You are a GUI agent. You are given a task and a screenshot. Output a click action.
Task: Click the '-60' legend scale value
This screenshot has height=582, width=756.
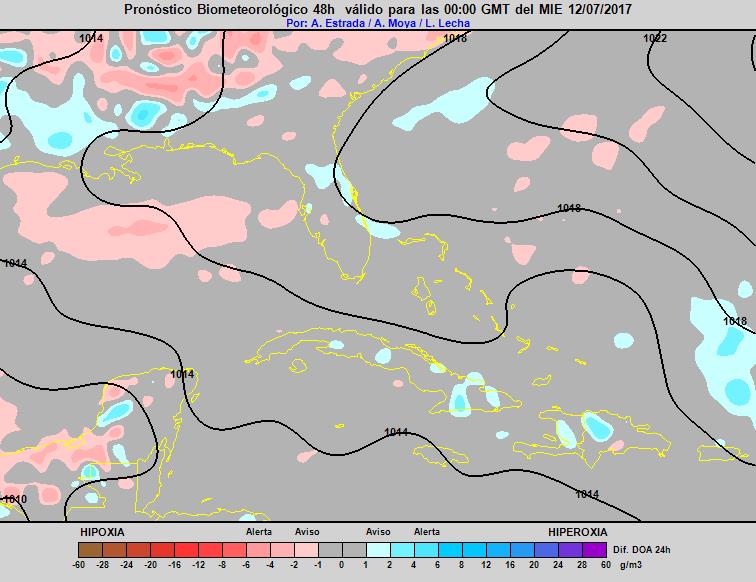79,565
